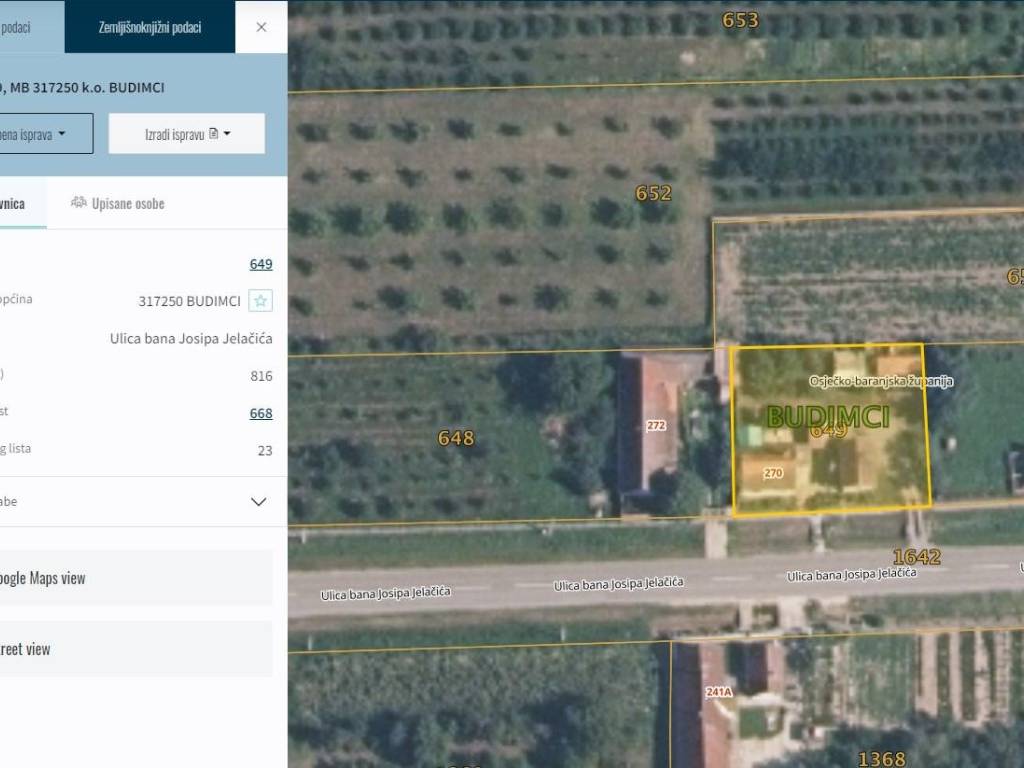Open Google Maps view
This screenshot has width=1024, height=768.
(x=136, y=578)
